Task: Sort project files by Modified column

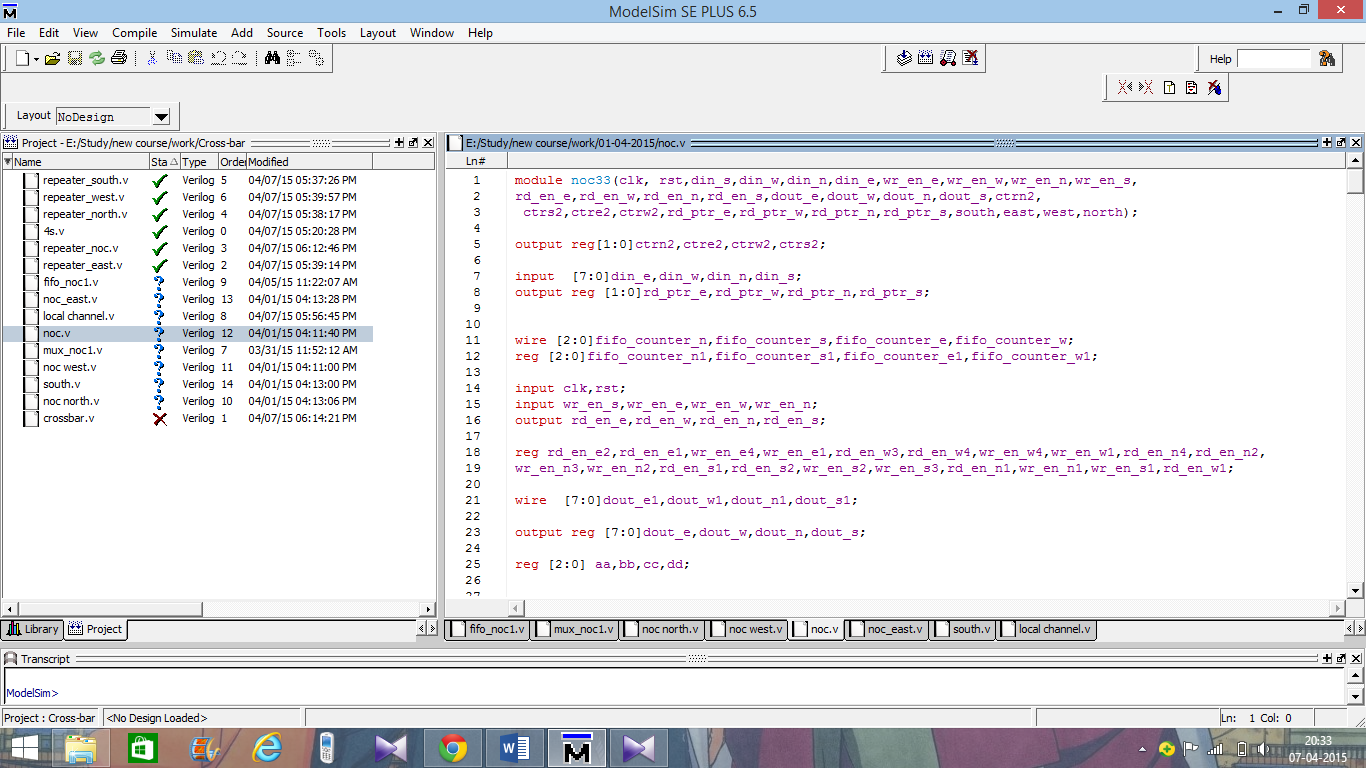Action: 309,161
